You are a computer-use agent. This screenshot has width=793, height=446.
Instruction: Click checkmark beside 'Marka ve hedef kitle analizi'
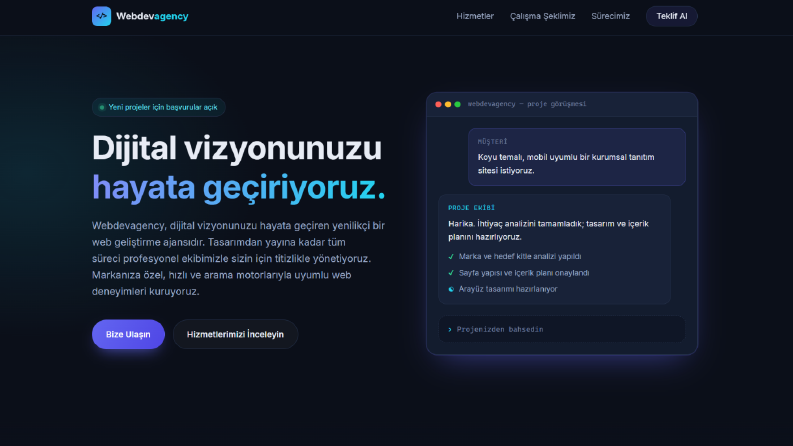point(451,256)
